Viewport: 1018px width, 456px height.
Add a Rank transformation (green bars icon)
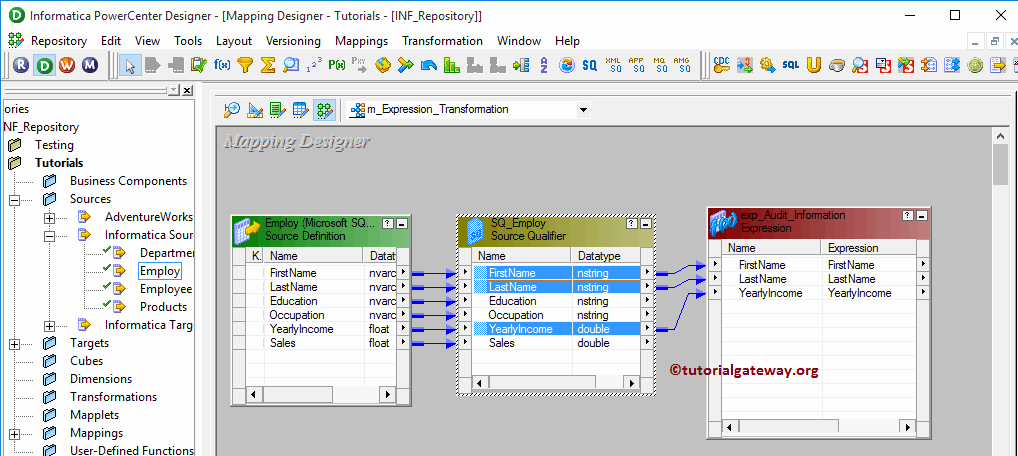click(451, 65)
